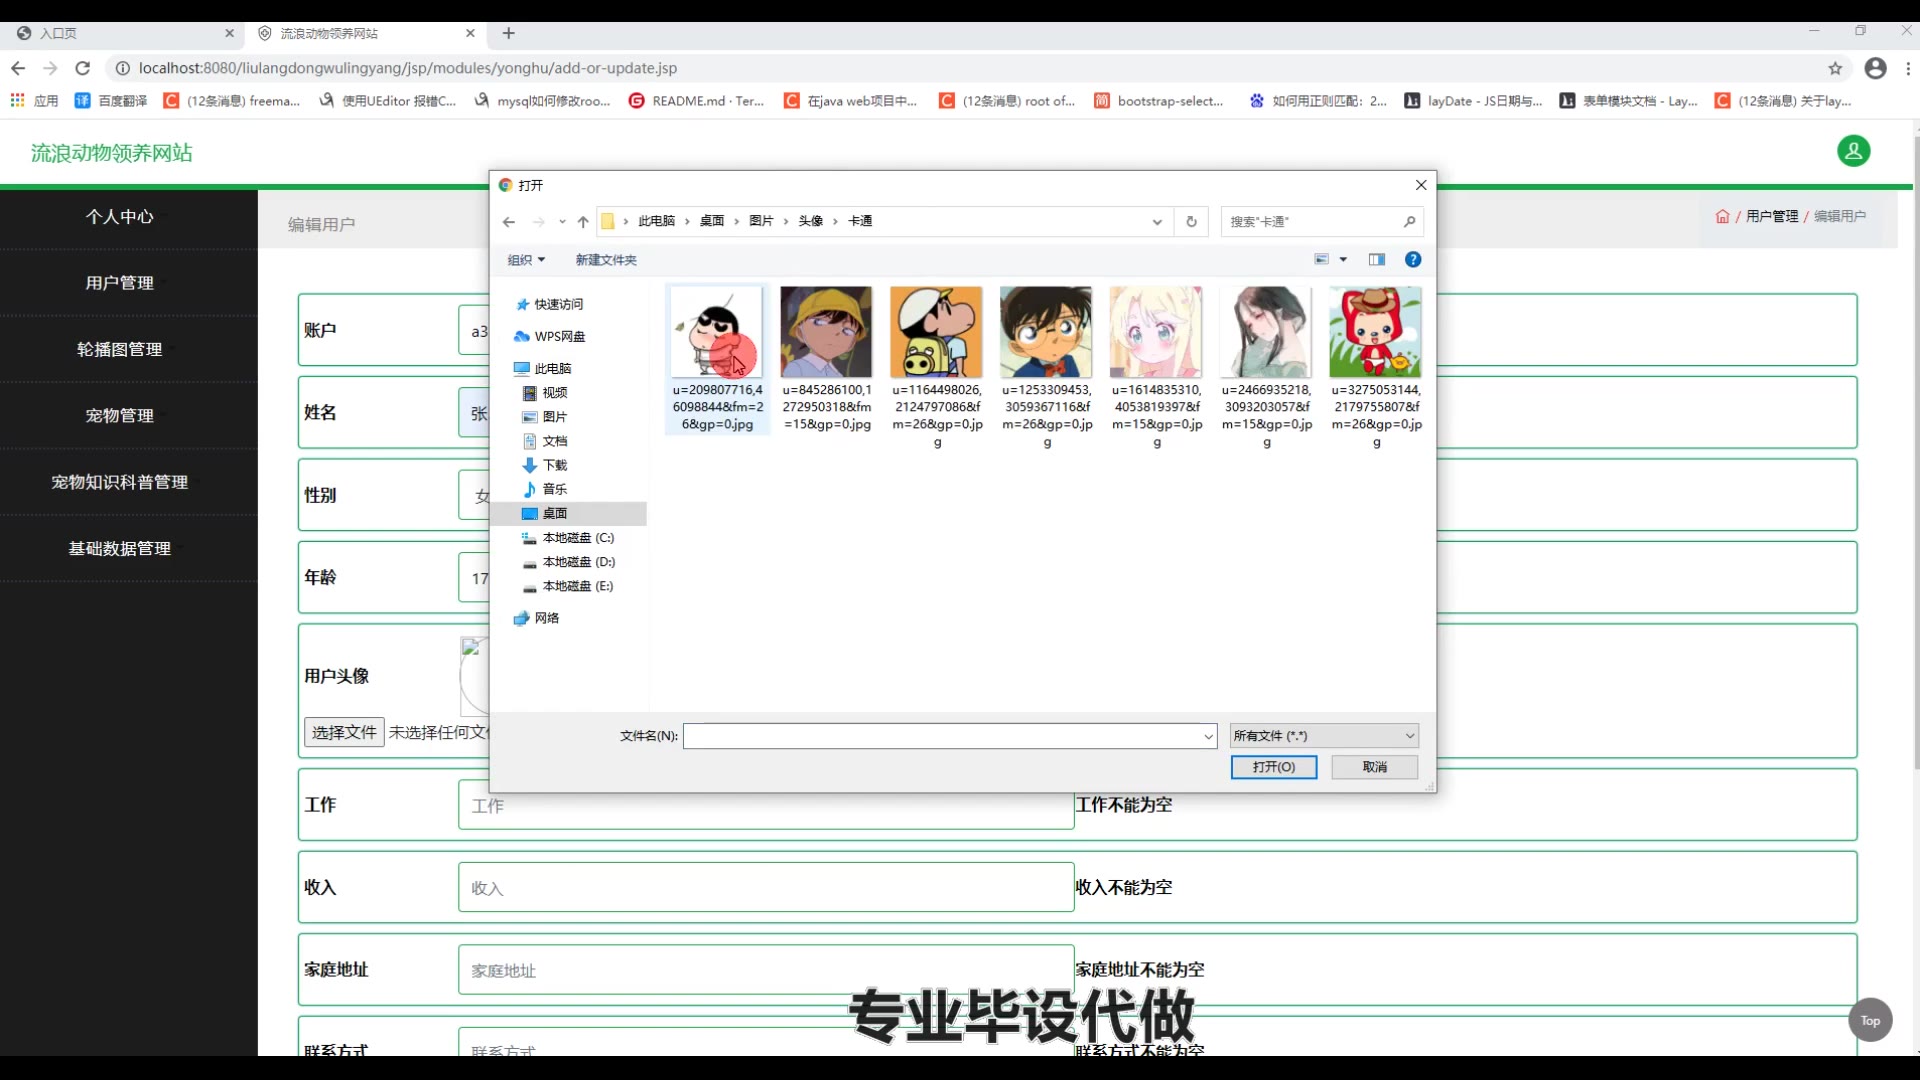Click the 新建文件夹 button
This screenshot has height=1080, width=1920.
(x=606, y=260)
